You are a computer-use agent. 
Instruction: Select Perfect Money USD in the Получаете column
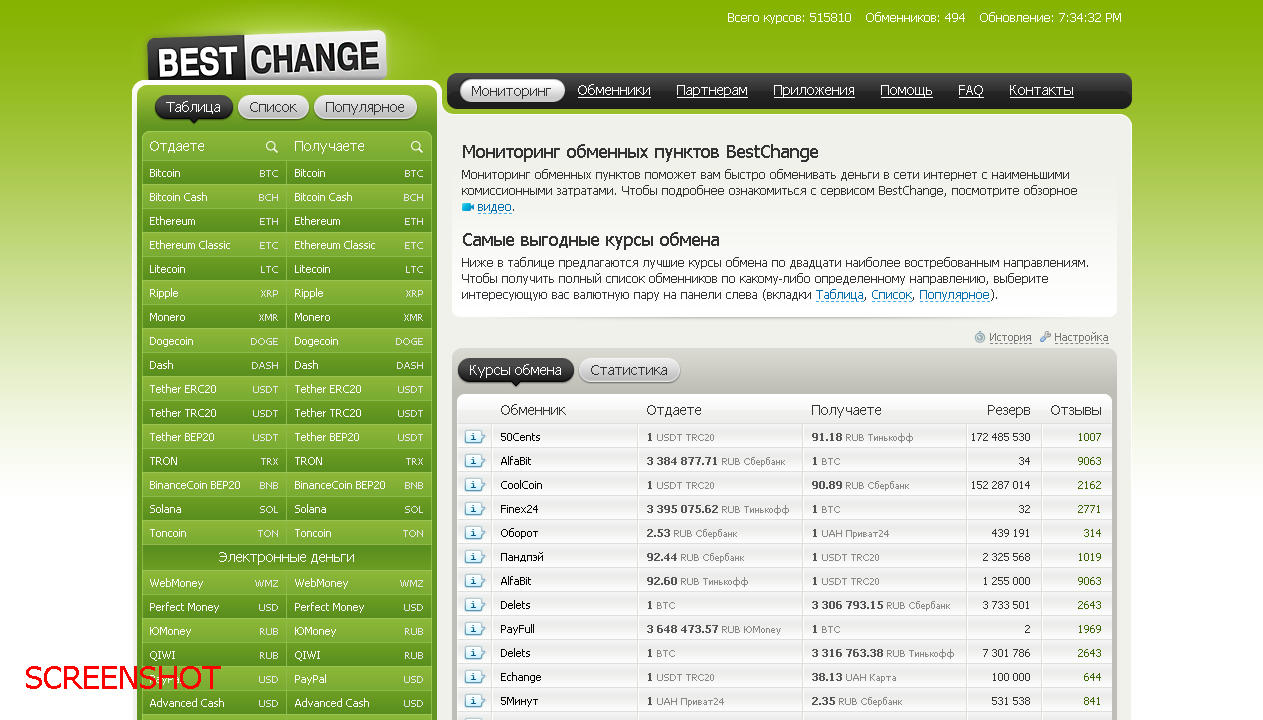click(359, 607)
